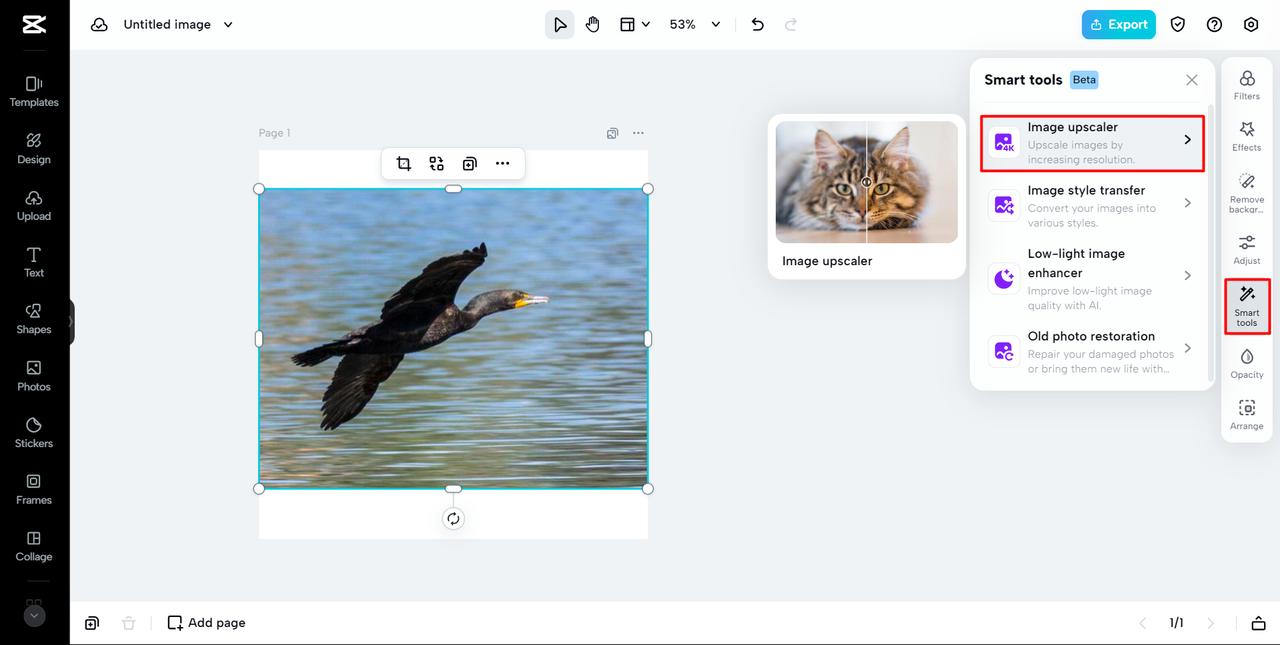The image size is (1280, 645).
Task: Redo the last action
Action: click(791, 24)
